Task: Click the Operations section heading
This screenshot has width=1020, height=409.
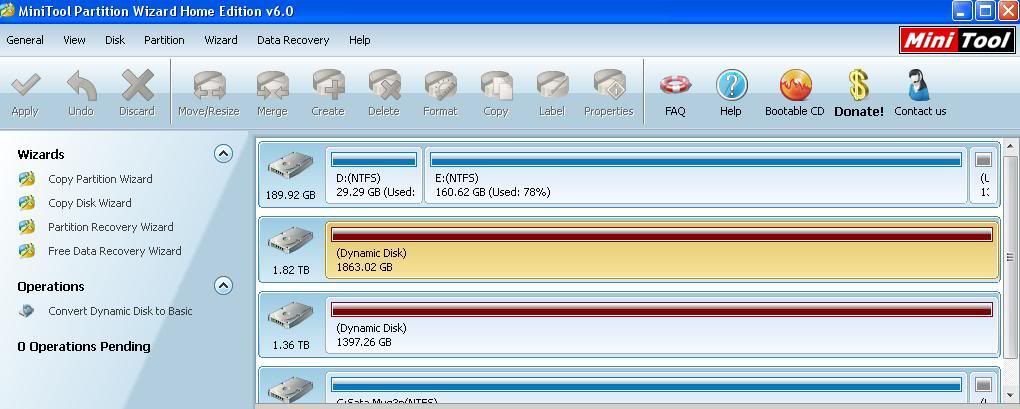Action: (x=51, y=286)
